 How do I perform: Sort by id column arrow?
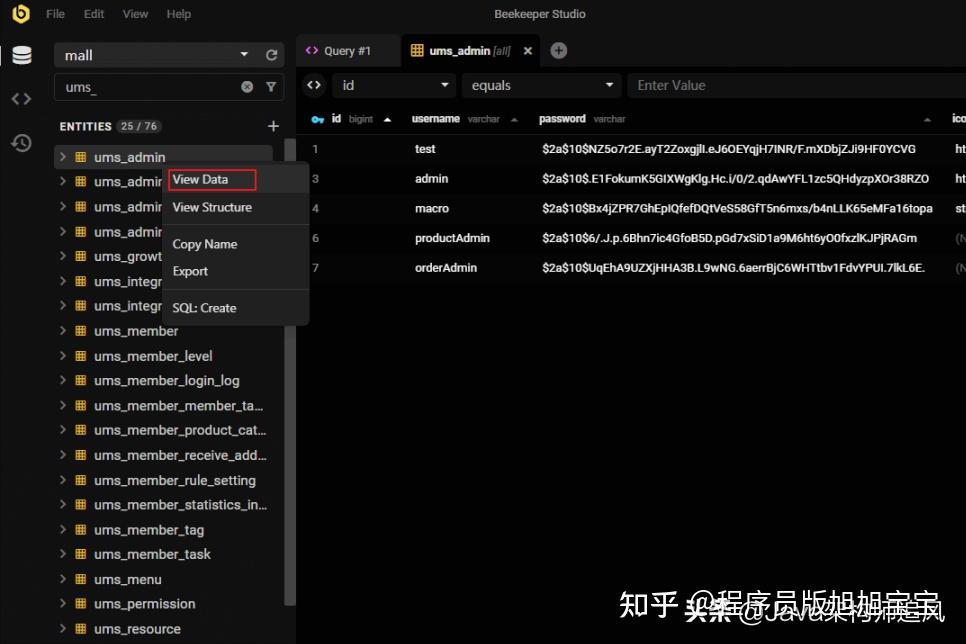387,120
